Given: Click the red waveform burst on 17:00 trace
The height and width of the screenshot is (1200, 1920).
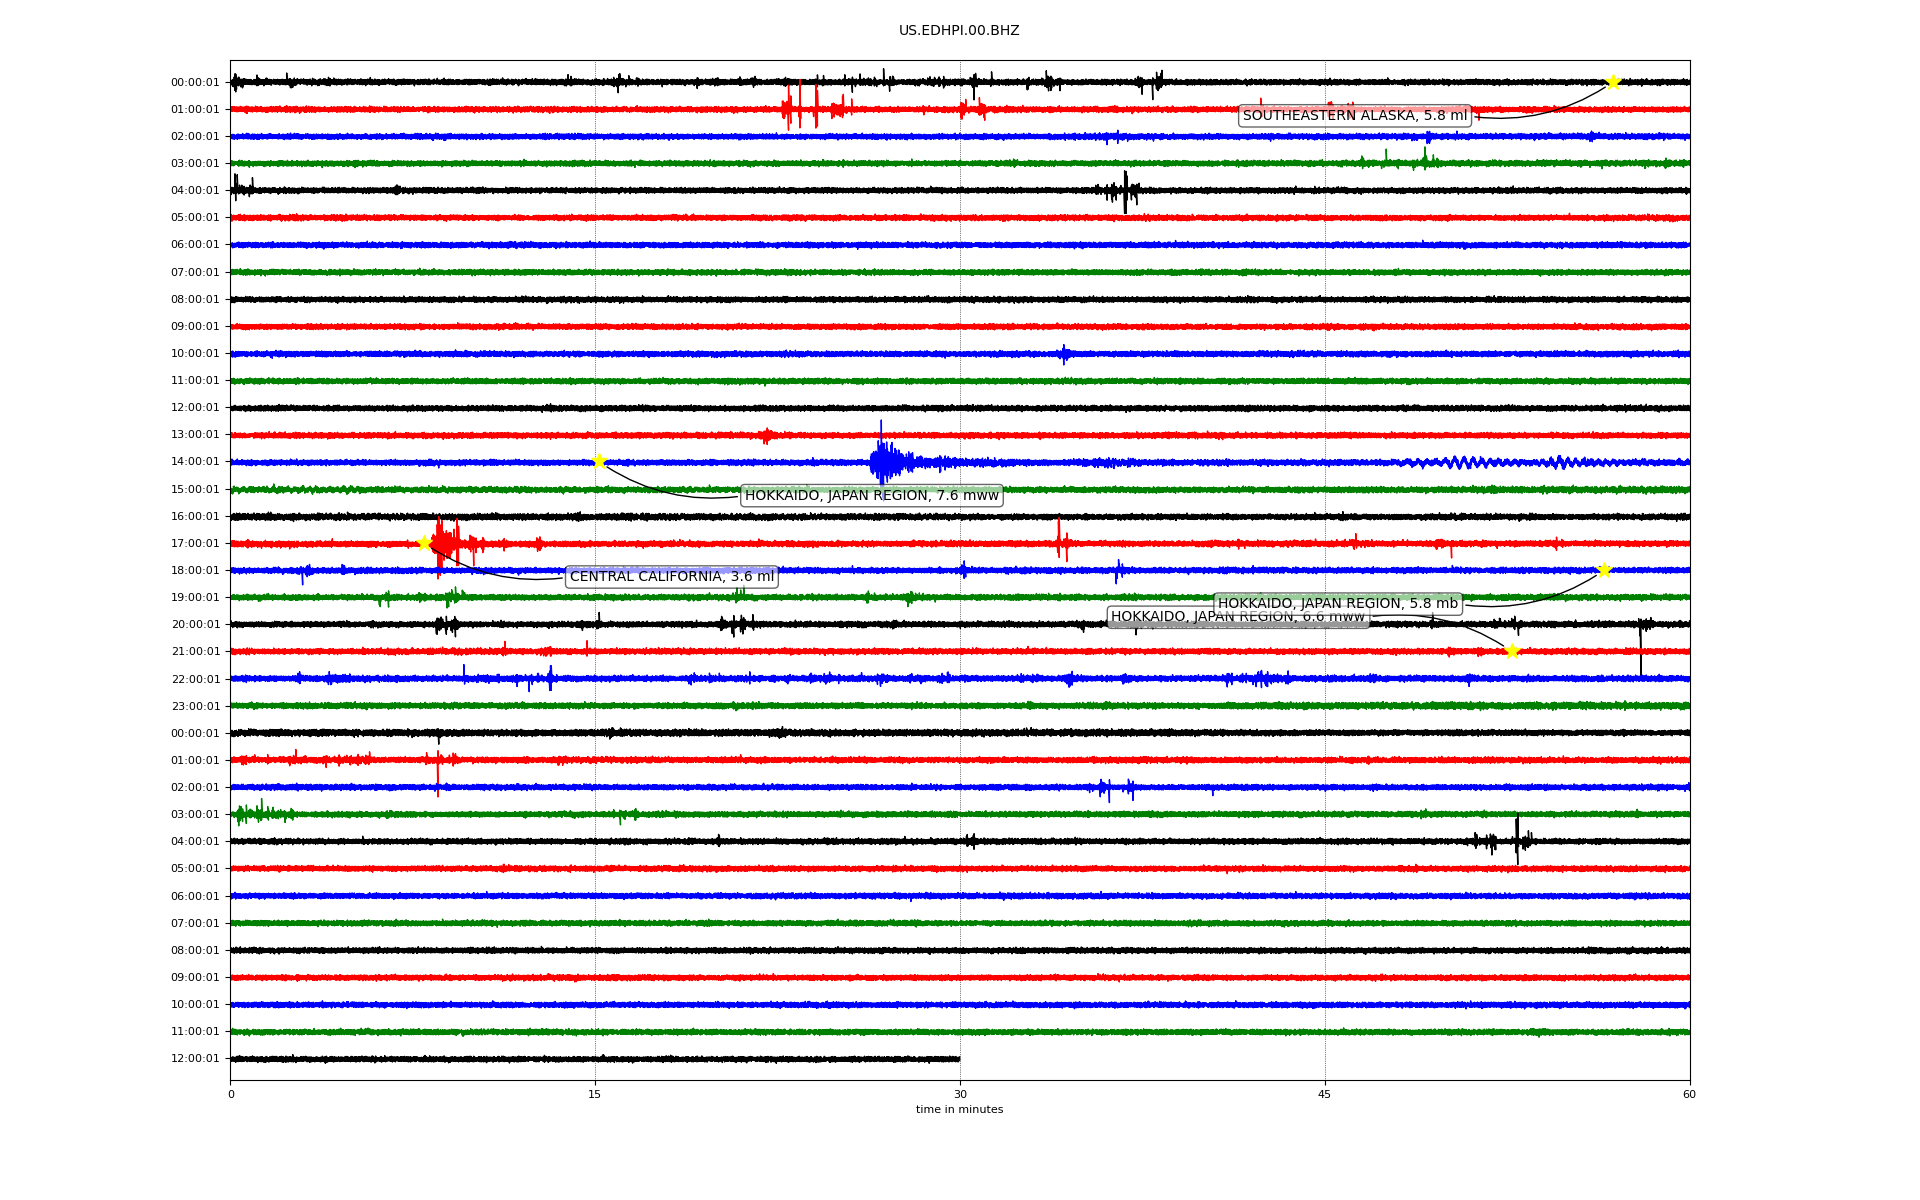Looking at the screenshot, I should click(445, 543).
